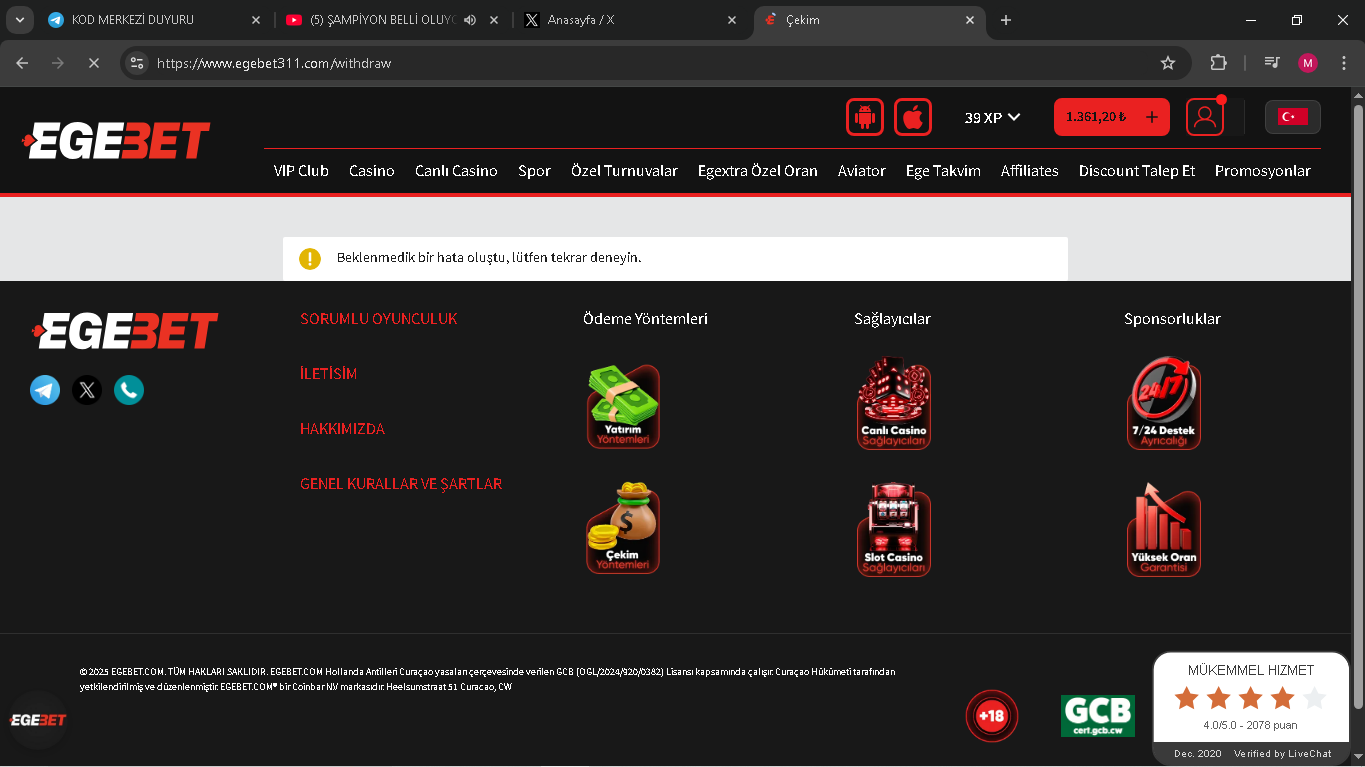The width and height of the screenshot is (1365, 767).
Task: Open Egextra Özel Oran menu item
Action: (x=758, y=171)
